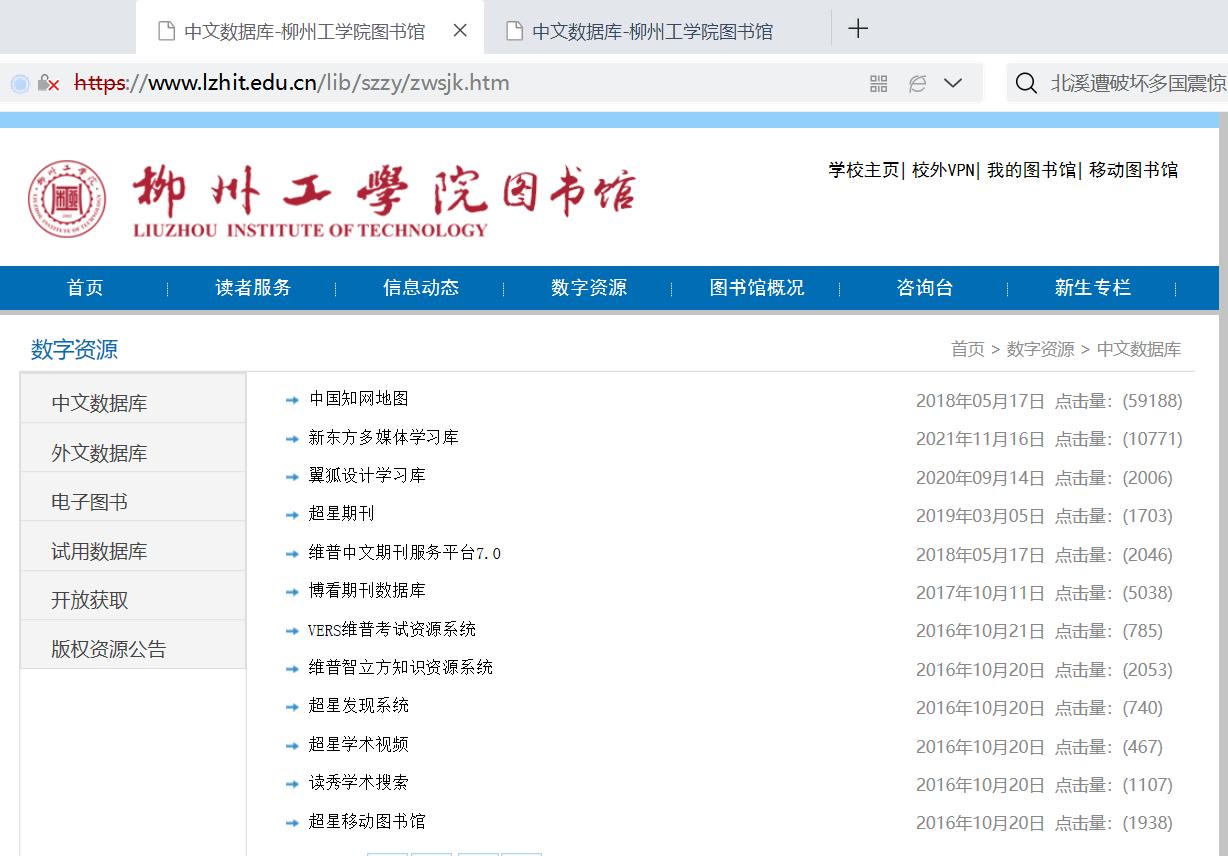This screenshot has height=856, width=1228.
Task: Close the first 中文数据库 browser tab
Action: (460, 31)
